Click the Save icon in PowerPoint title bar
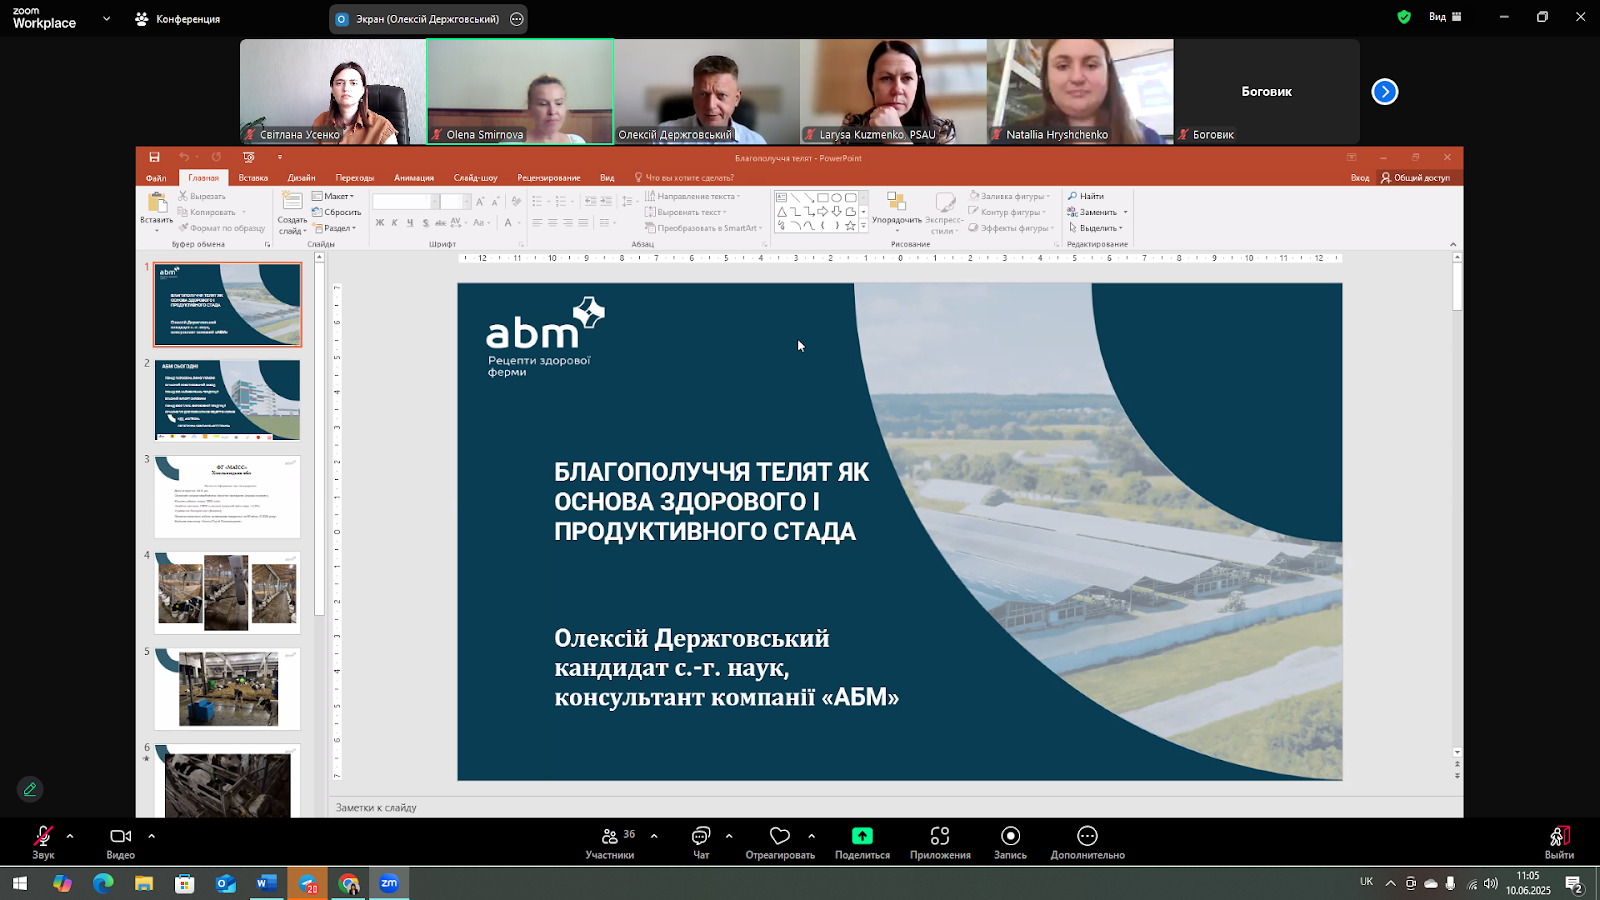The width and height of the screenshot is (1600, 900). [x=154, y=157]
